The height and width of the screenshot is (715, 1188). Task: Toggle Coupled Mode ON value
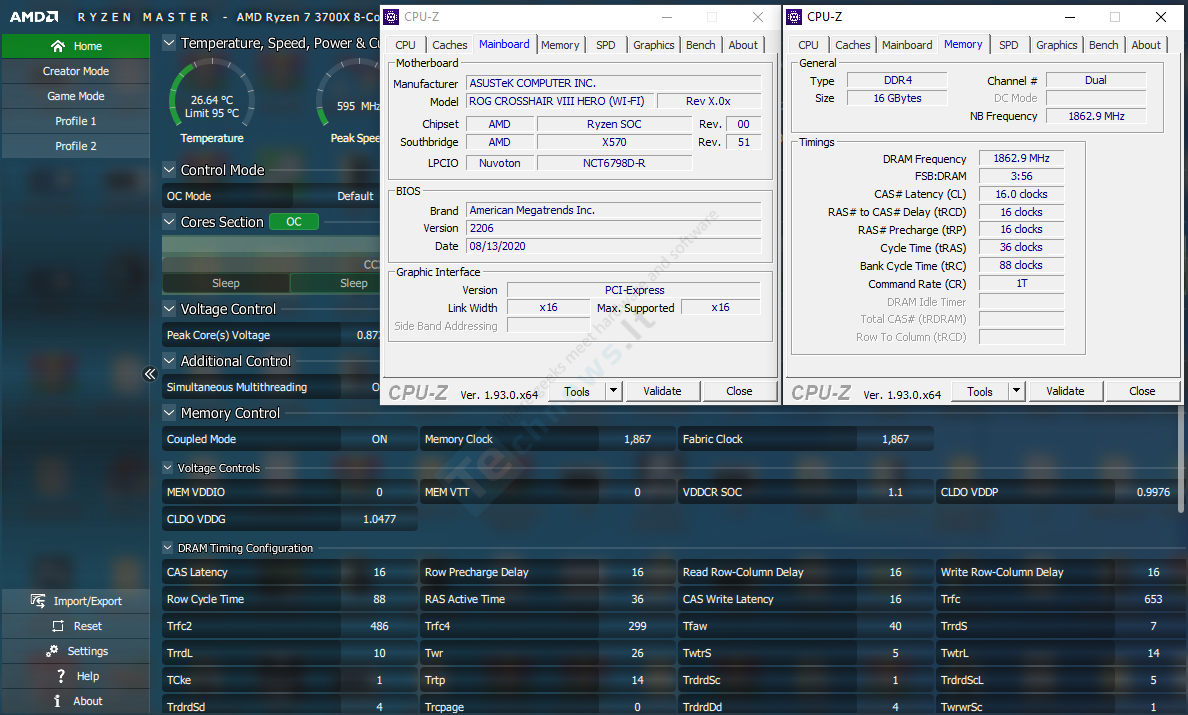click(380, 439)
